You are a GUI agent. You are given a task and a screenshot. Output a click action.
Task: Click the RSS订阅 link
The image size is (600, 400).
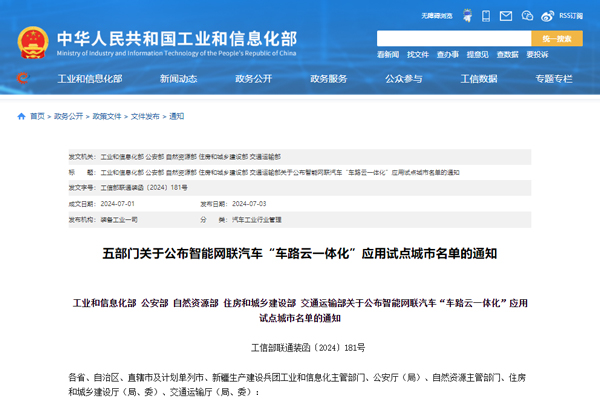pyautogui.click(x=570, y=16)
